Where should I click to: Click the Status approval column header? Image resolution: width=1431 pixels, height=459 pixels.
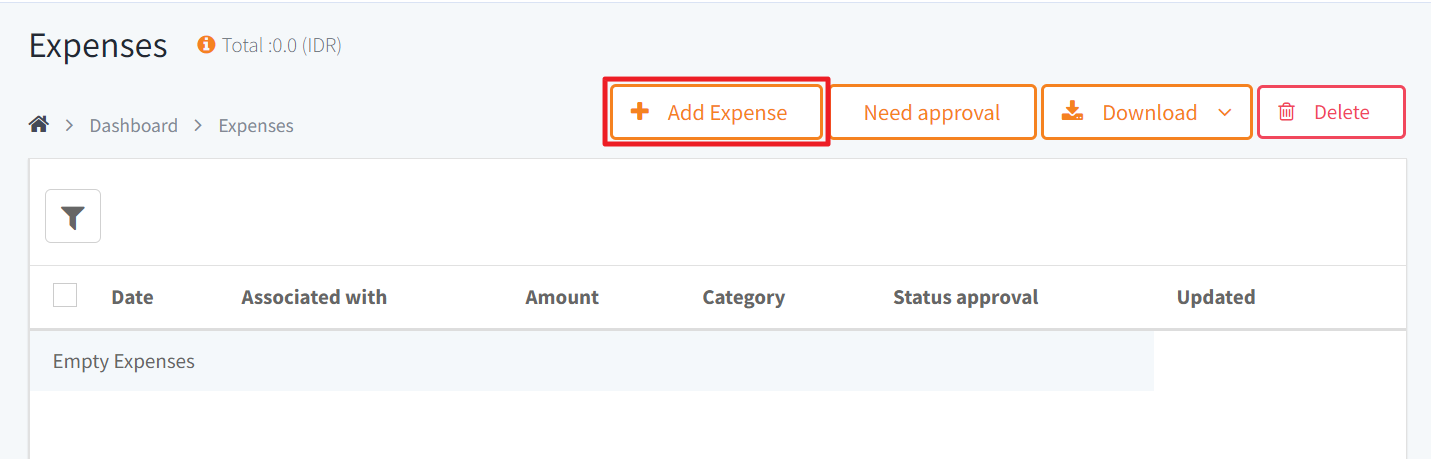pyautogui.click(x=966, y=297)
